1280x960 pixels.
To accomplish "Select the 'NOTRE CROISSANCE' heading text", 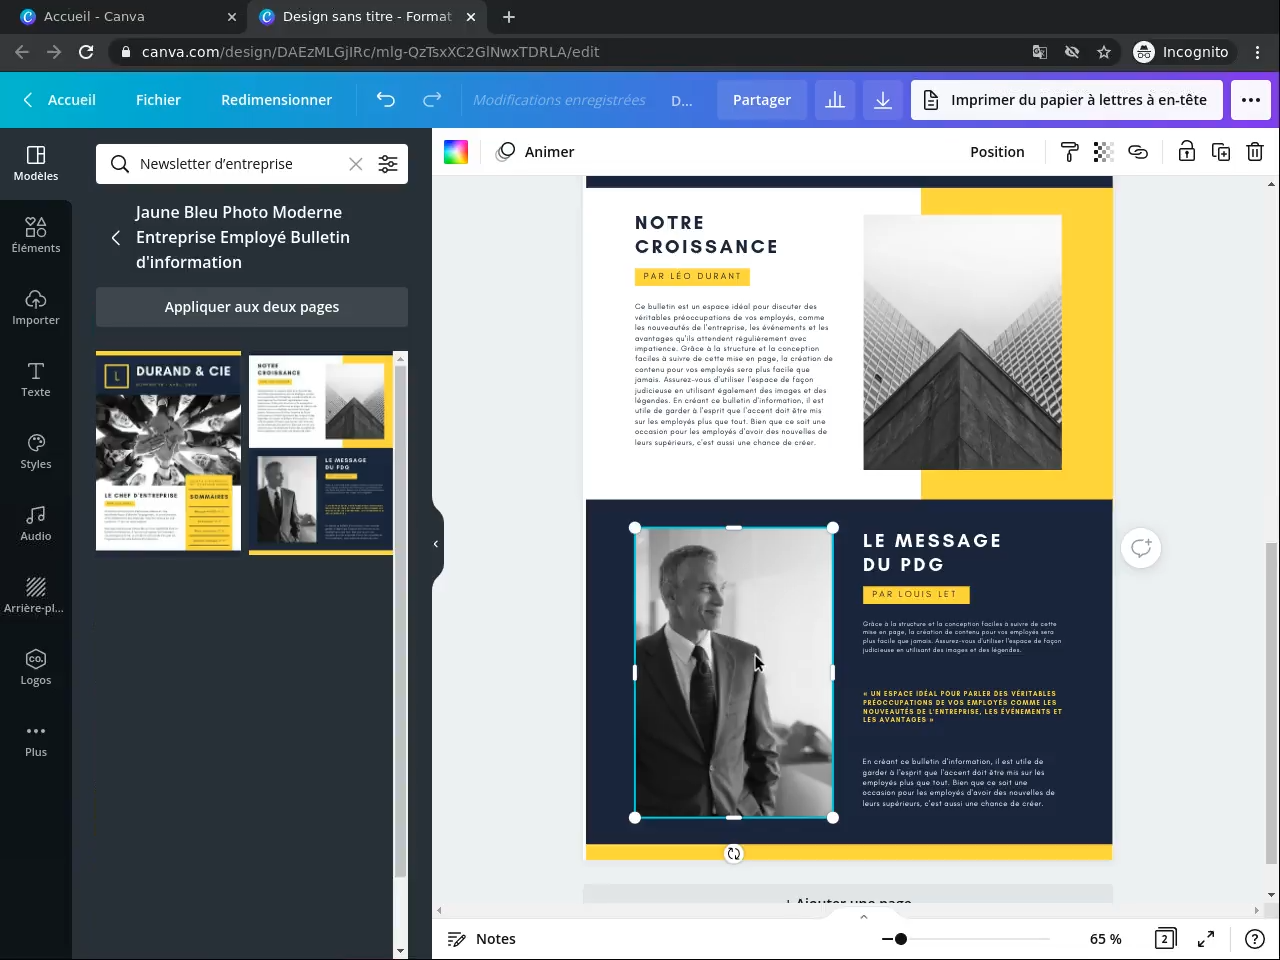I will 706,235.
